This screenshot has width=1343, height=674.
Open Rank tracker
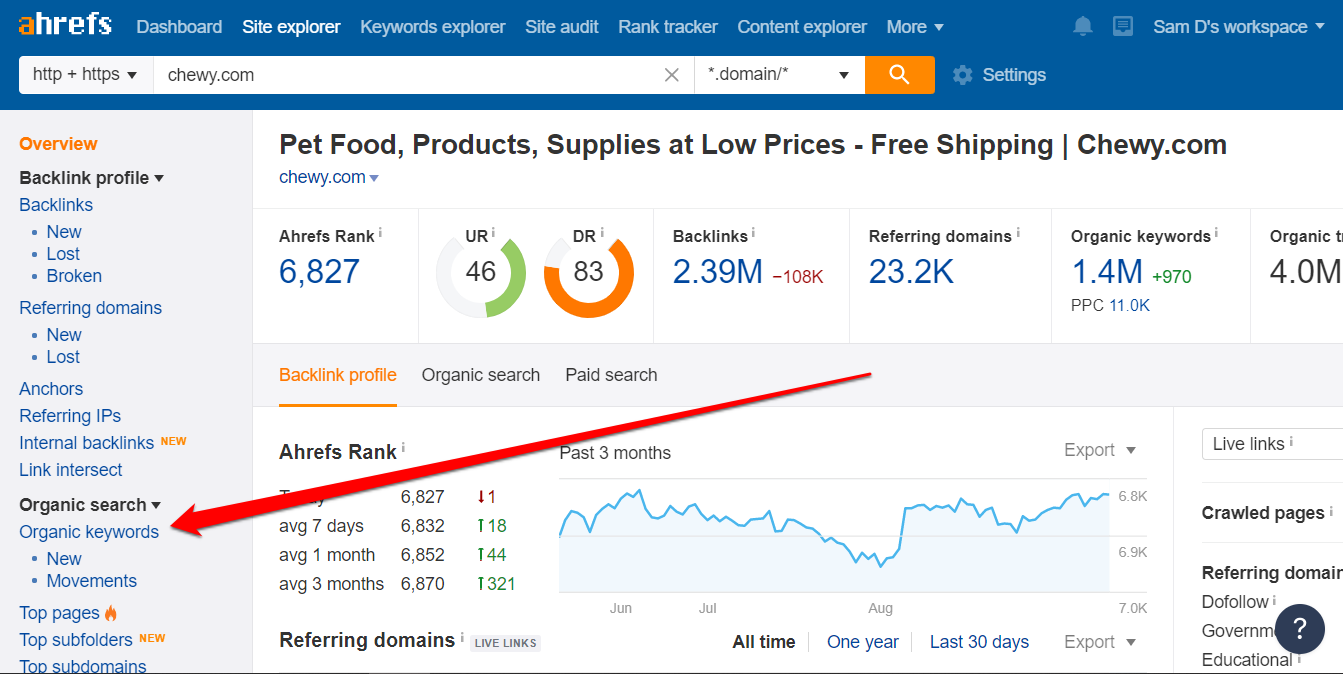click(668, 27)
